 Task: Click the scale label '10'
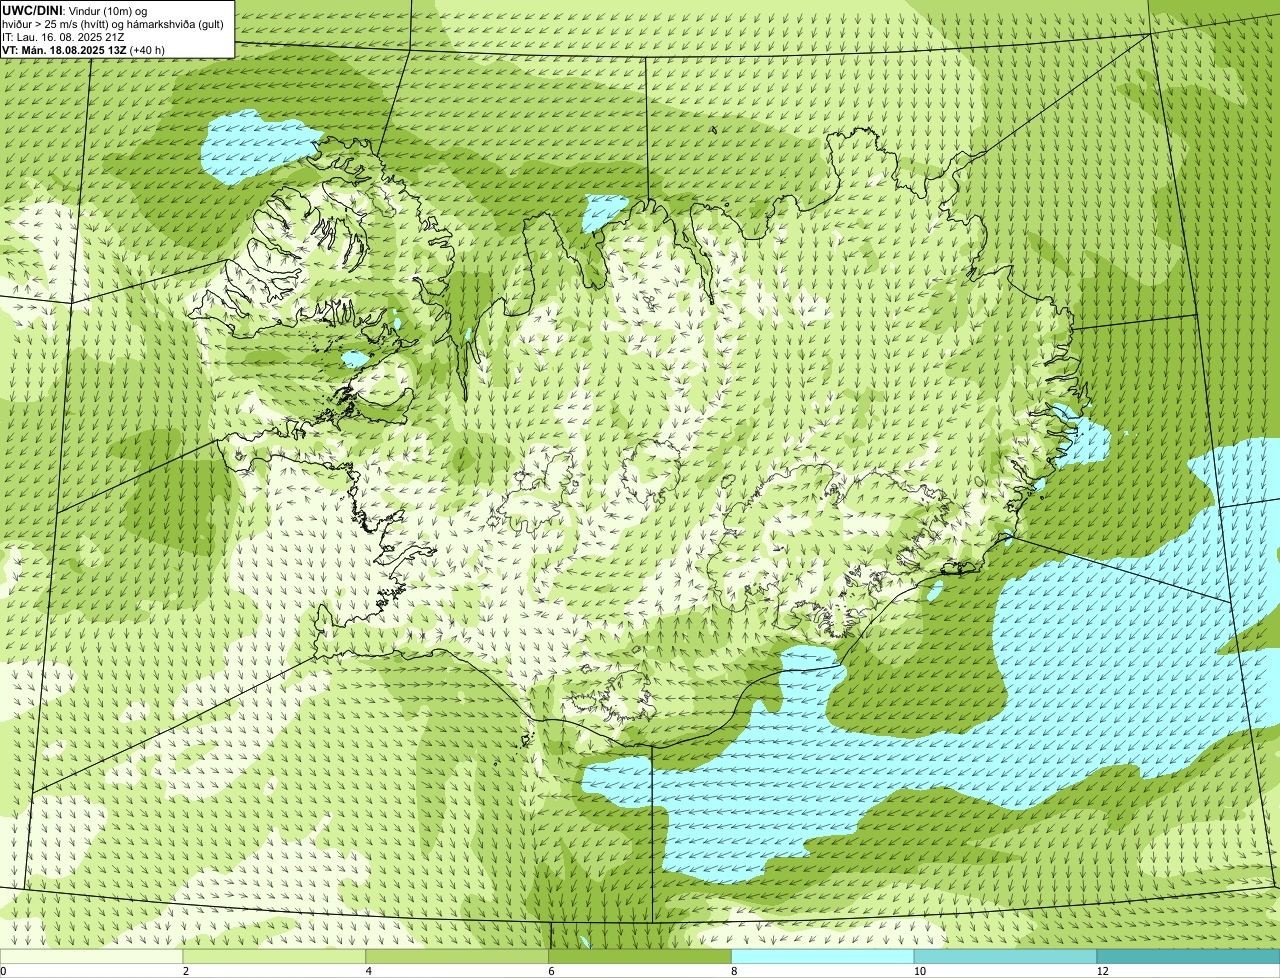918,971
